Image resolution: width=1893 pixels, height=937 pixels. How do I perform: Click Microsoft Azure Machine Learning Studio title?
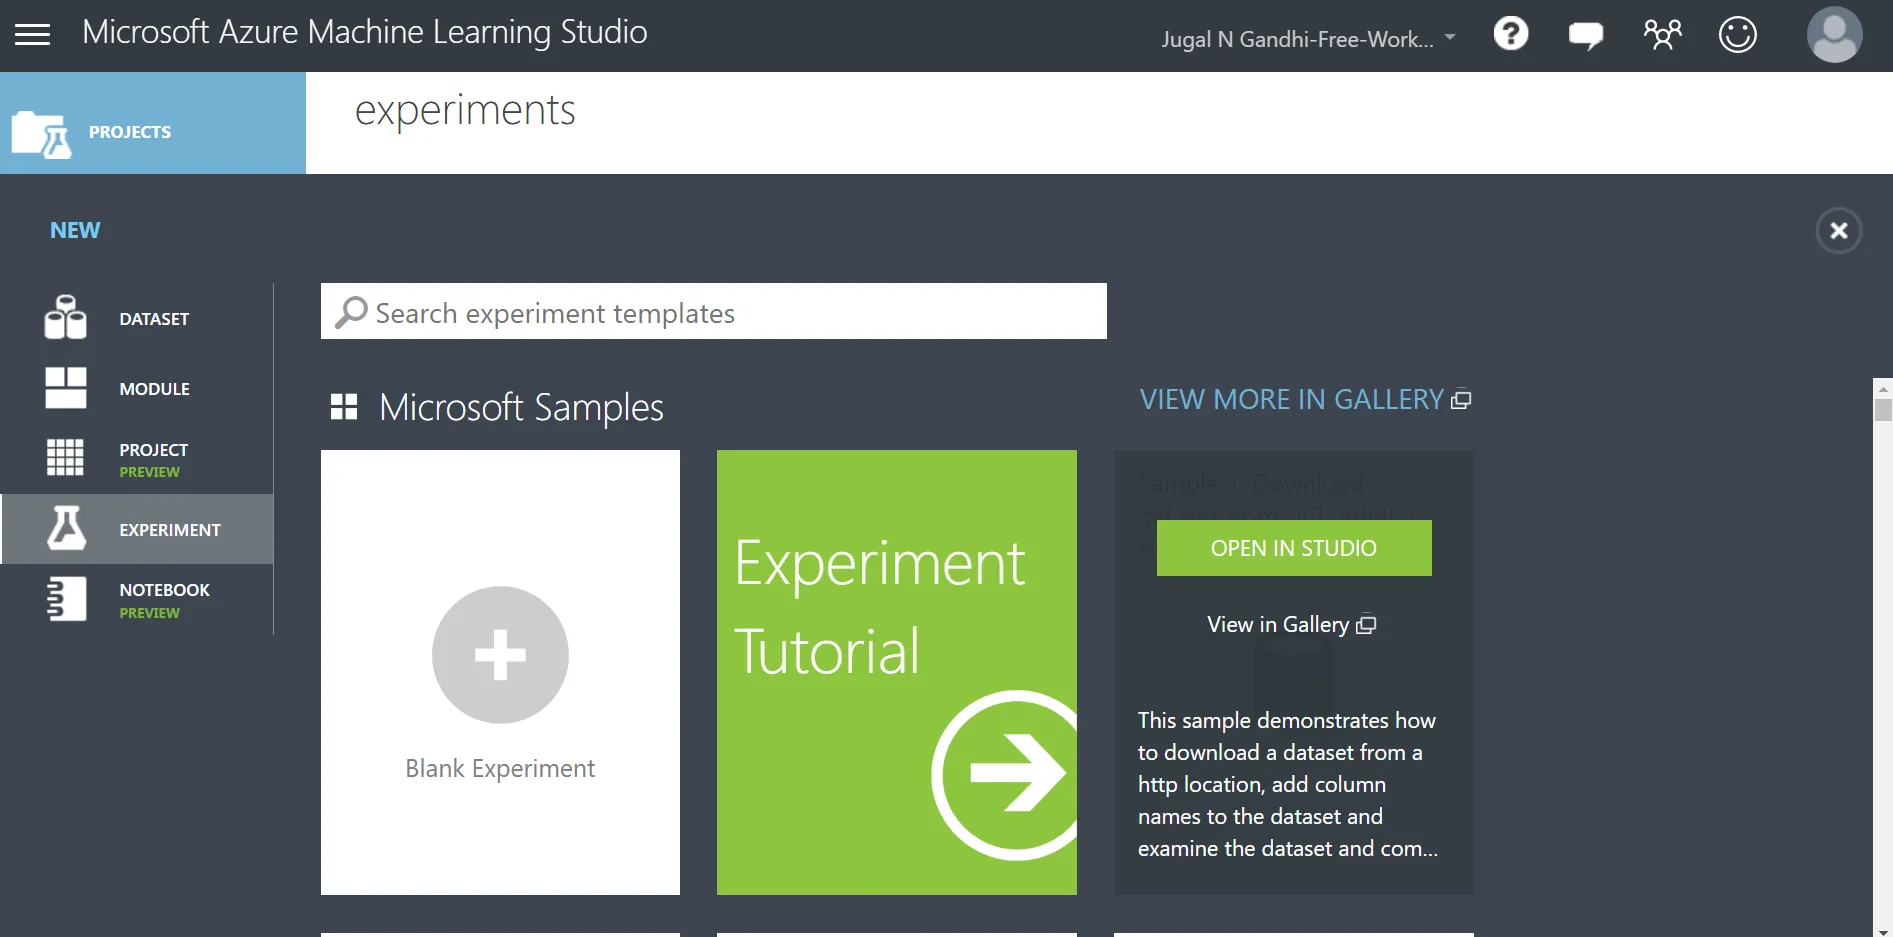click(365, 33)
